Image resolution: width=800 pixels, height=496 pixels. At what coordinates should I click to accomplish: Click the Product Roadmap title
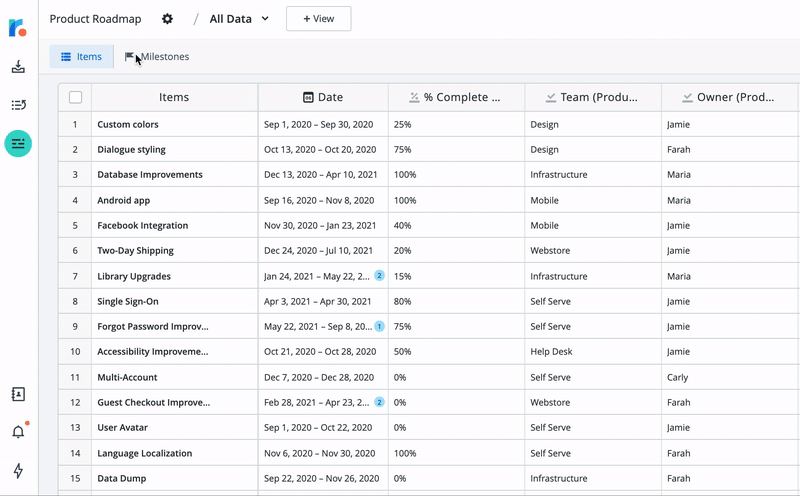[x=95, y=19]
